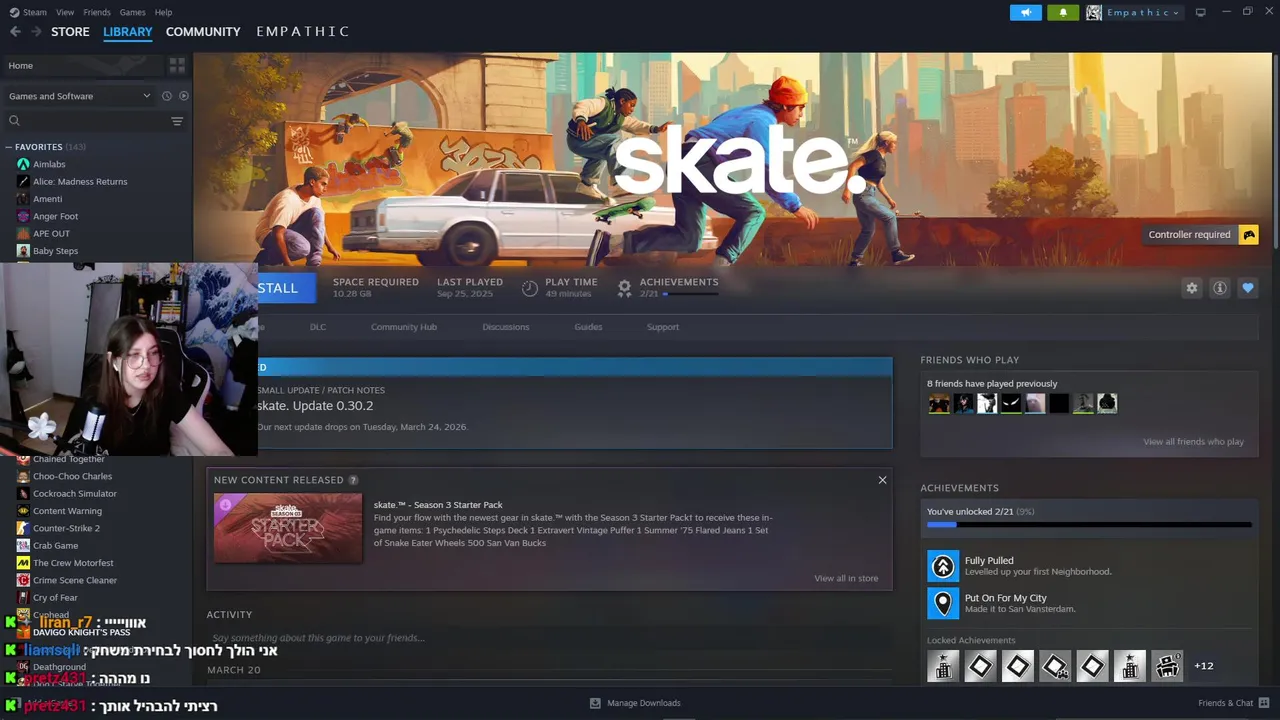The image size is (1280, 720).
Task: Open the View menu
Action: click(x=65, y=12)
